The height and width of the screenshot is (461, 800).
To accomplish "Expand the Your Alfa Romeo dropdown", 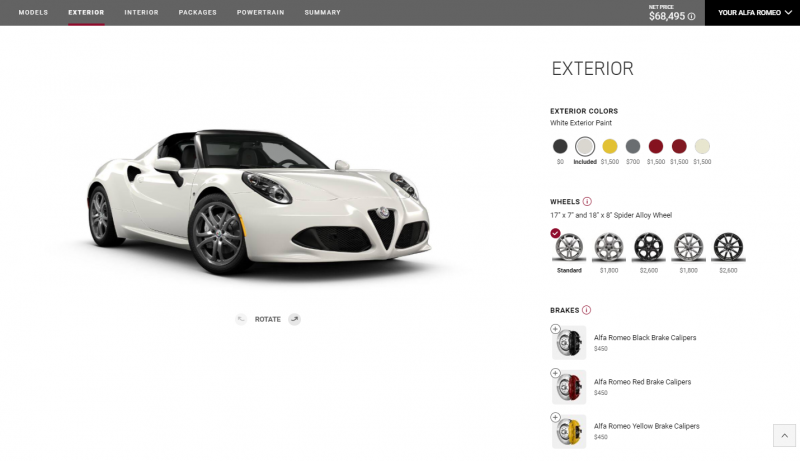I will click(753, 13).
